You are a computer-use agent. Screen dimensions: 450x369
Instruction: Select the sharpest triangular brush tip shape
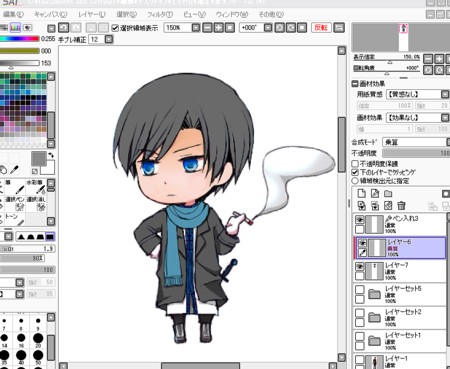click(21, 237)
